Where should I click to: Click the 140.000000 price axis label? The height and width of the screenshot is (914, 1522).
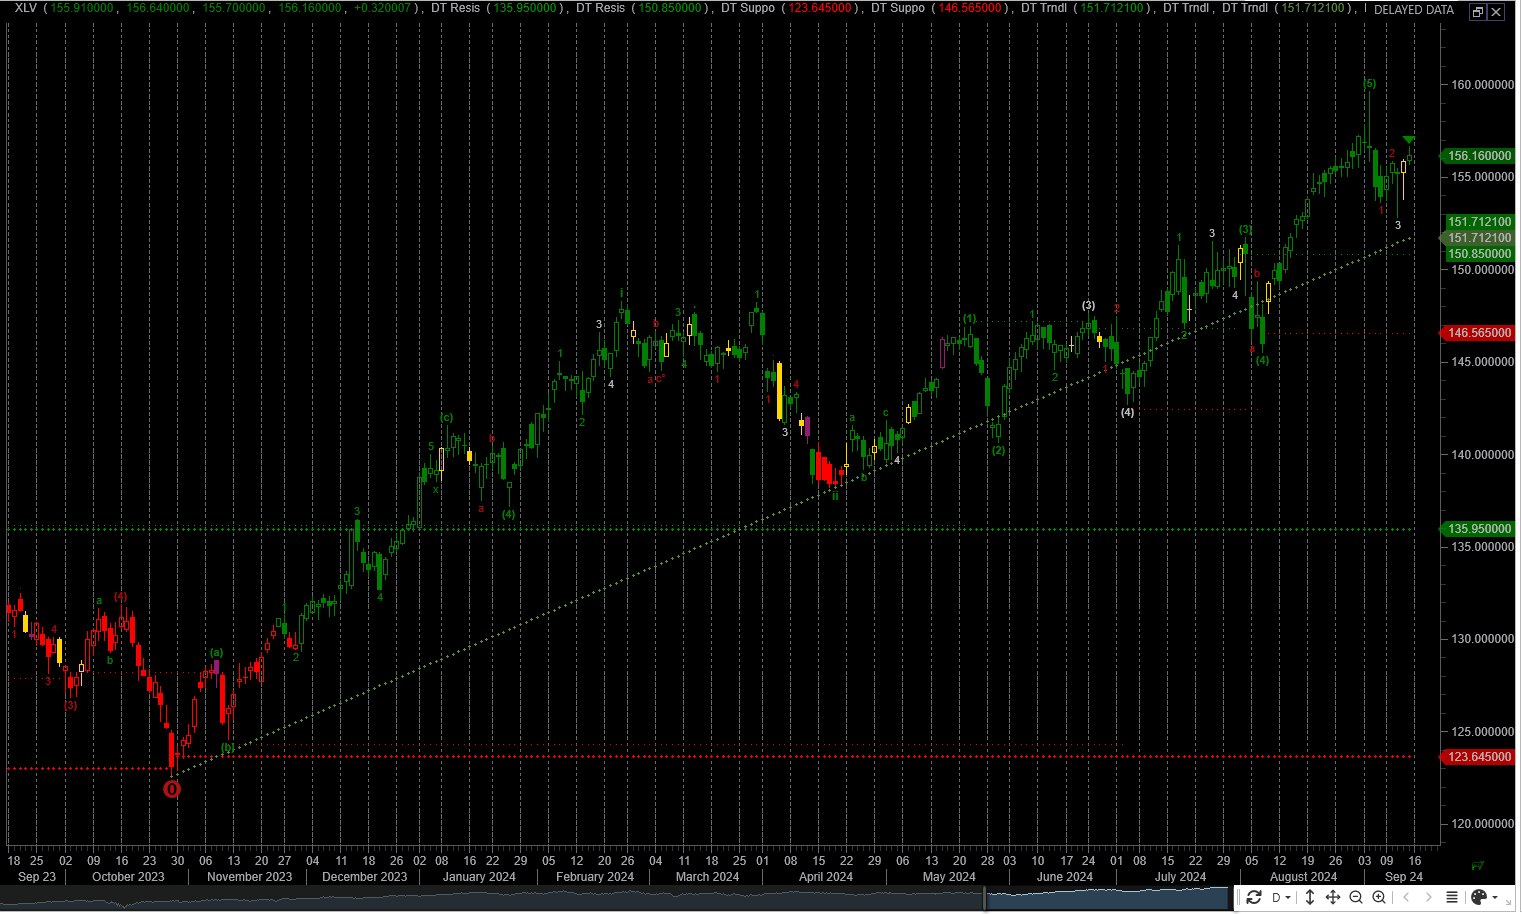click(x=1482, y=455)
